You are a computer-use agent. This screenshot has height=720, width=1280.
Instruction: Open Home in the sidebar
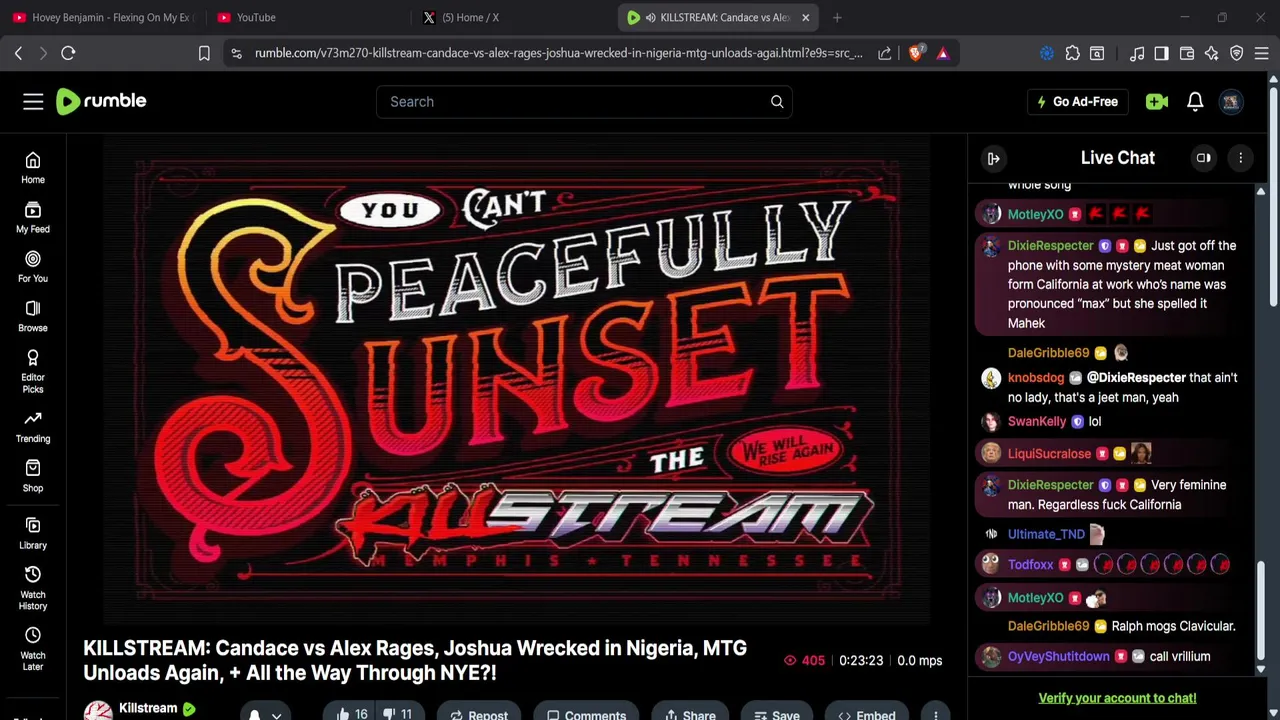click(x=33, y=168)
